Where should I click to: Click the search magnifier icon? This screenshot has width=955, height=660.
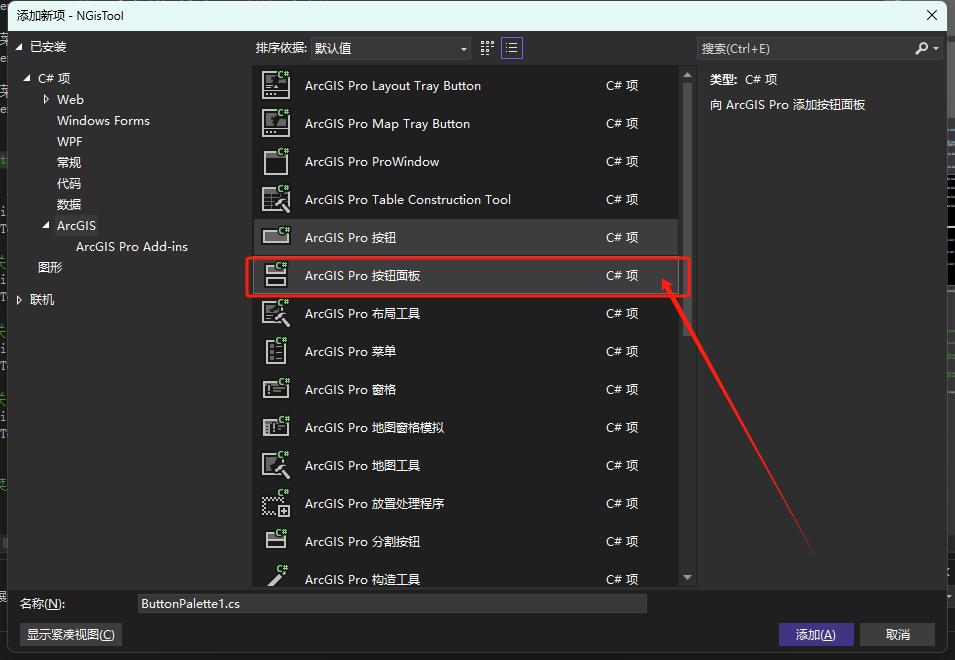922,48
